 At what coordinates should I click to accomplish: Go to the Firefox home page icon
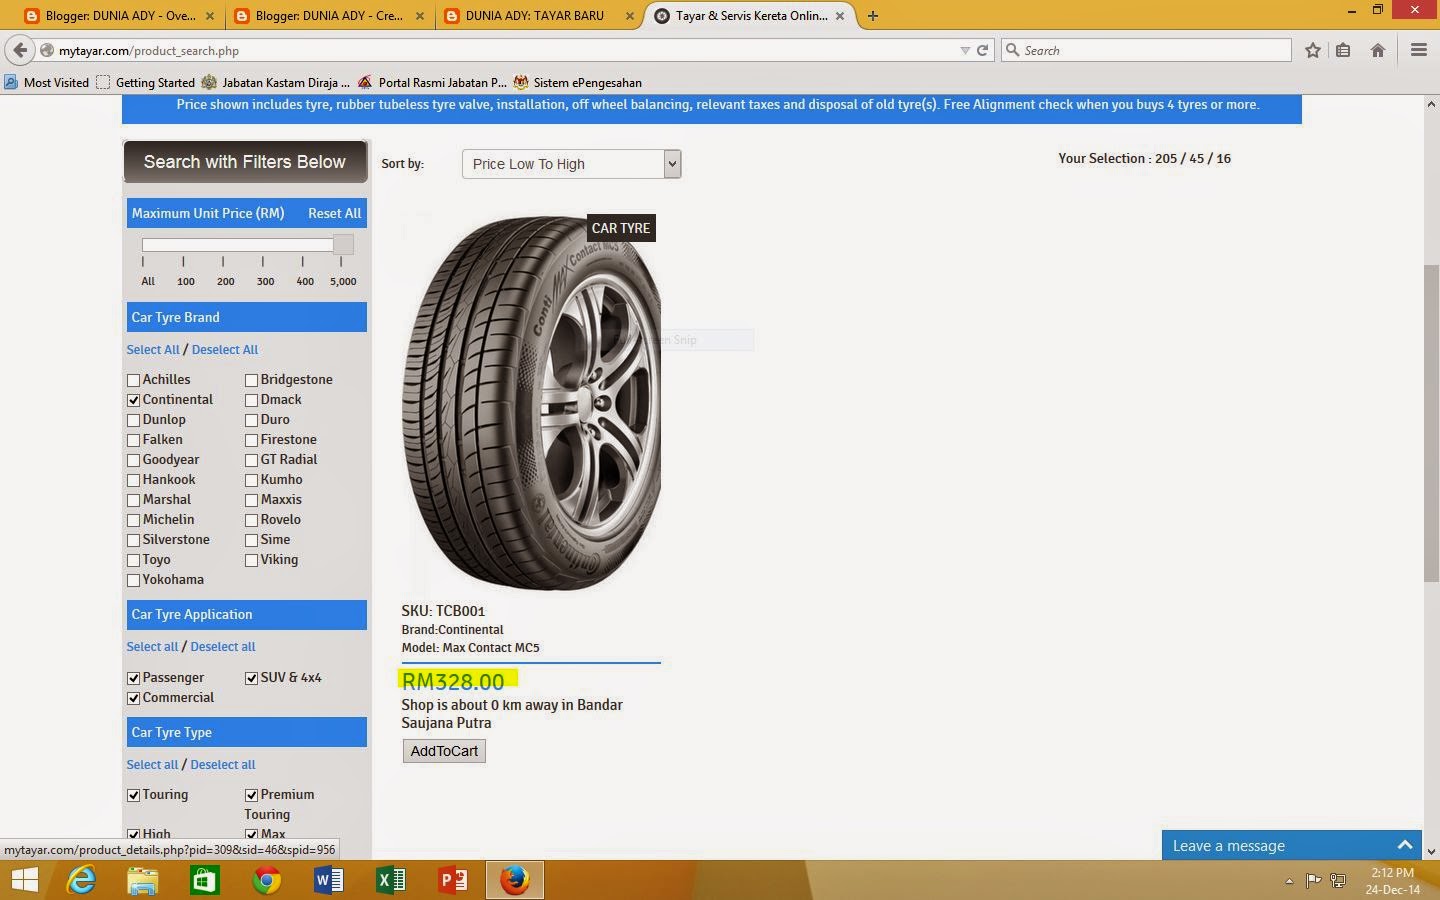(1378, 50)
